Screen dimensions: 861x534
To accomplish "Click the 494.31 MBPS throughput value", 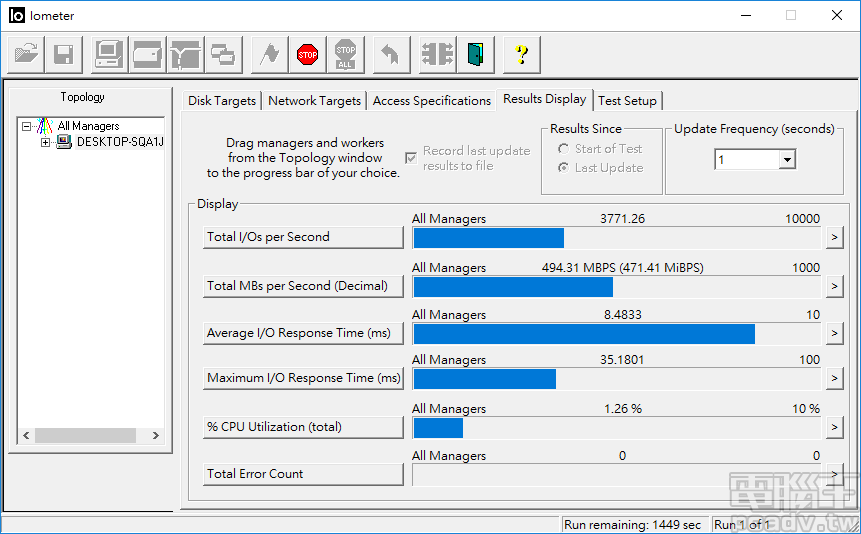I will coord(622,268).
